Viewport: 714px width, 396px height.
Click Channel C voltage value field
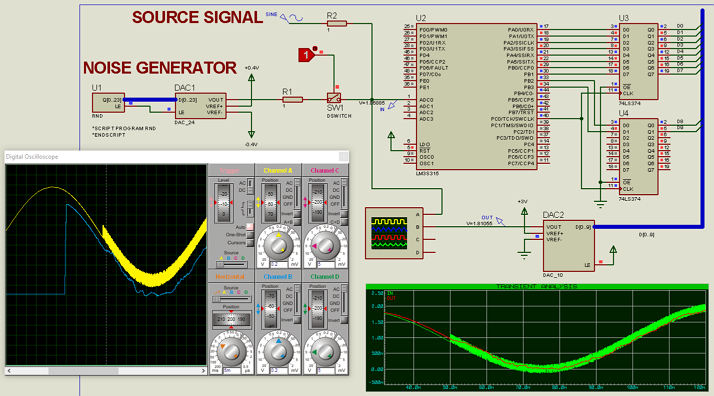326,264
